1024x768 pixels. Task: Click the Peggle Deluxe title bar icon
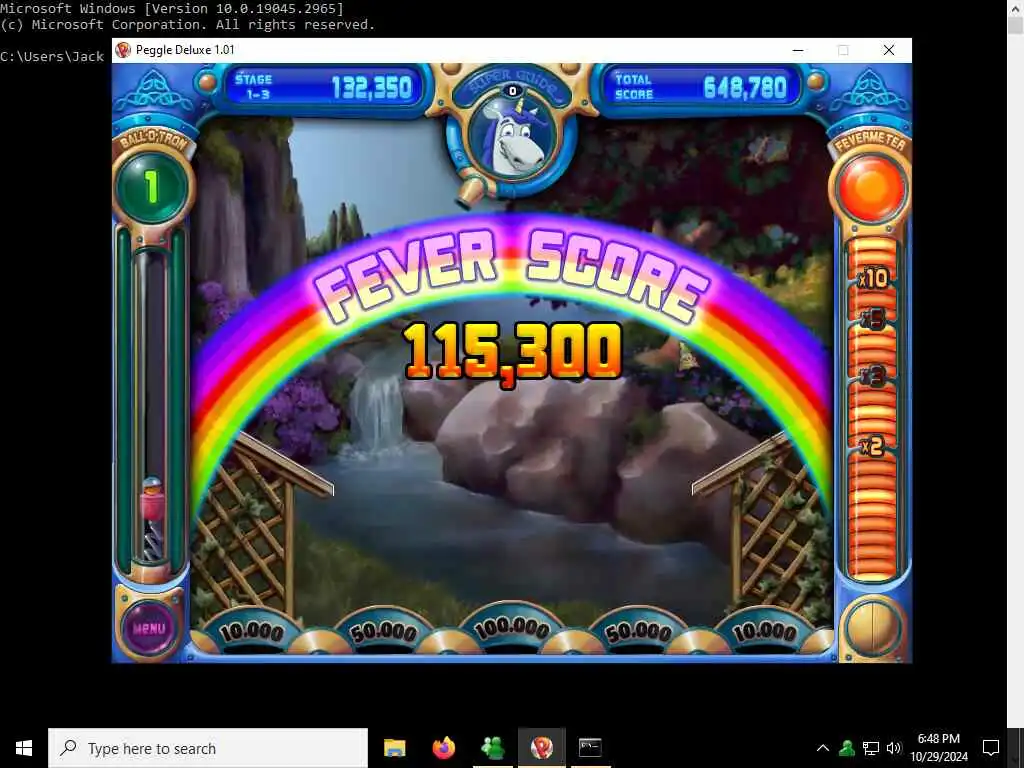pos(123,50)
